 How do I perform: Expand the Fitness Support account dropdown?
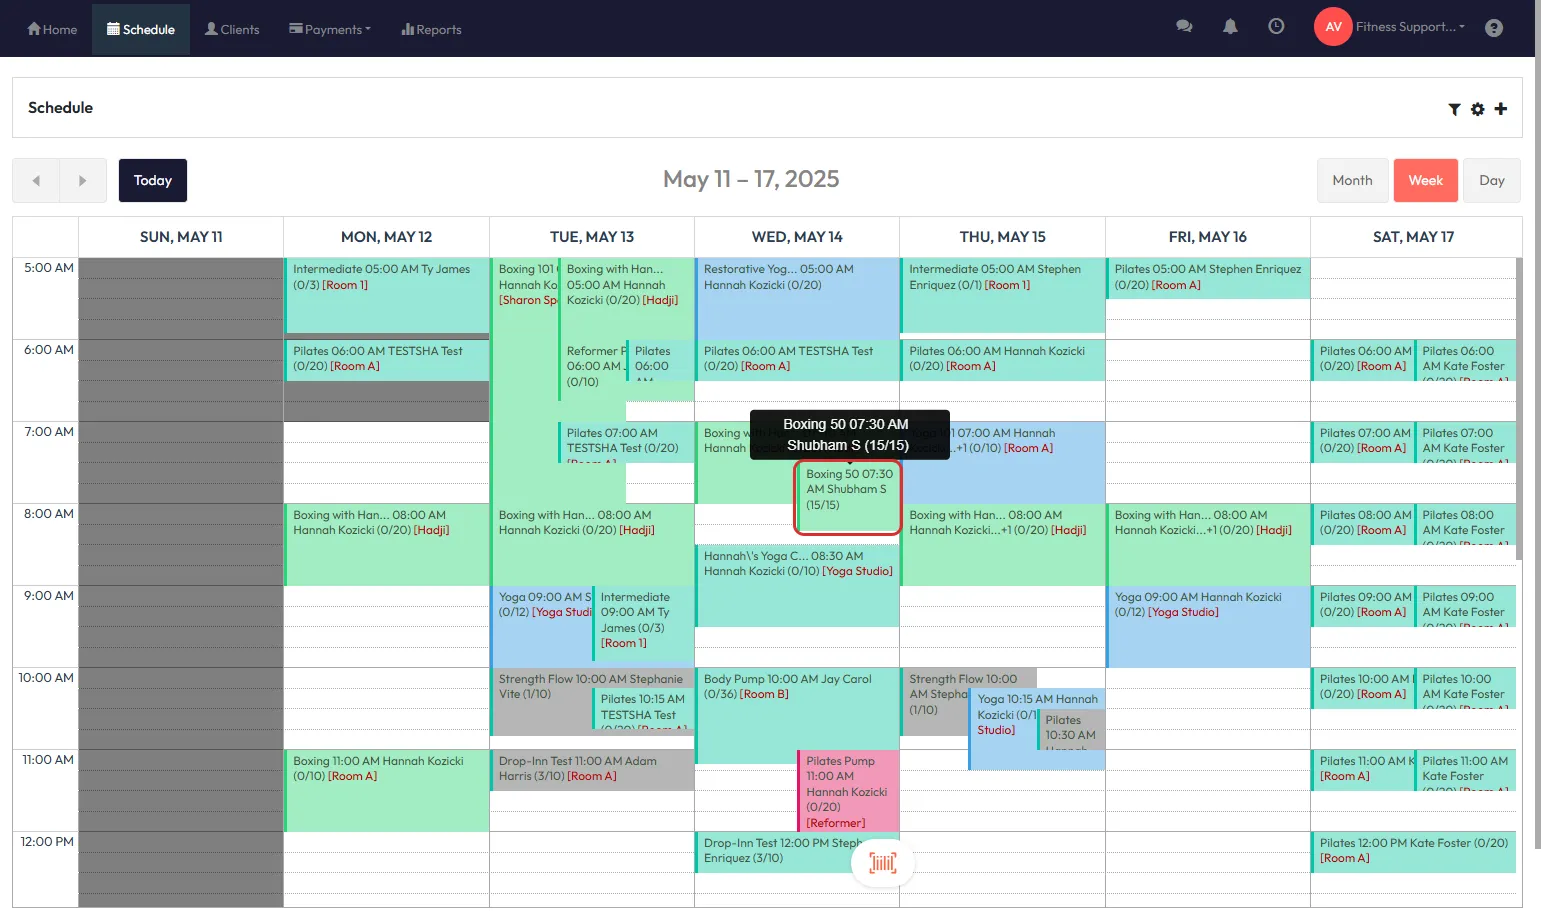click(x=1410, y=27)
